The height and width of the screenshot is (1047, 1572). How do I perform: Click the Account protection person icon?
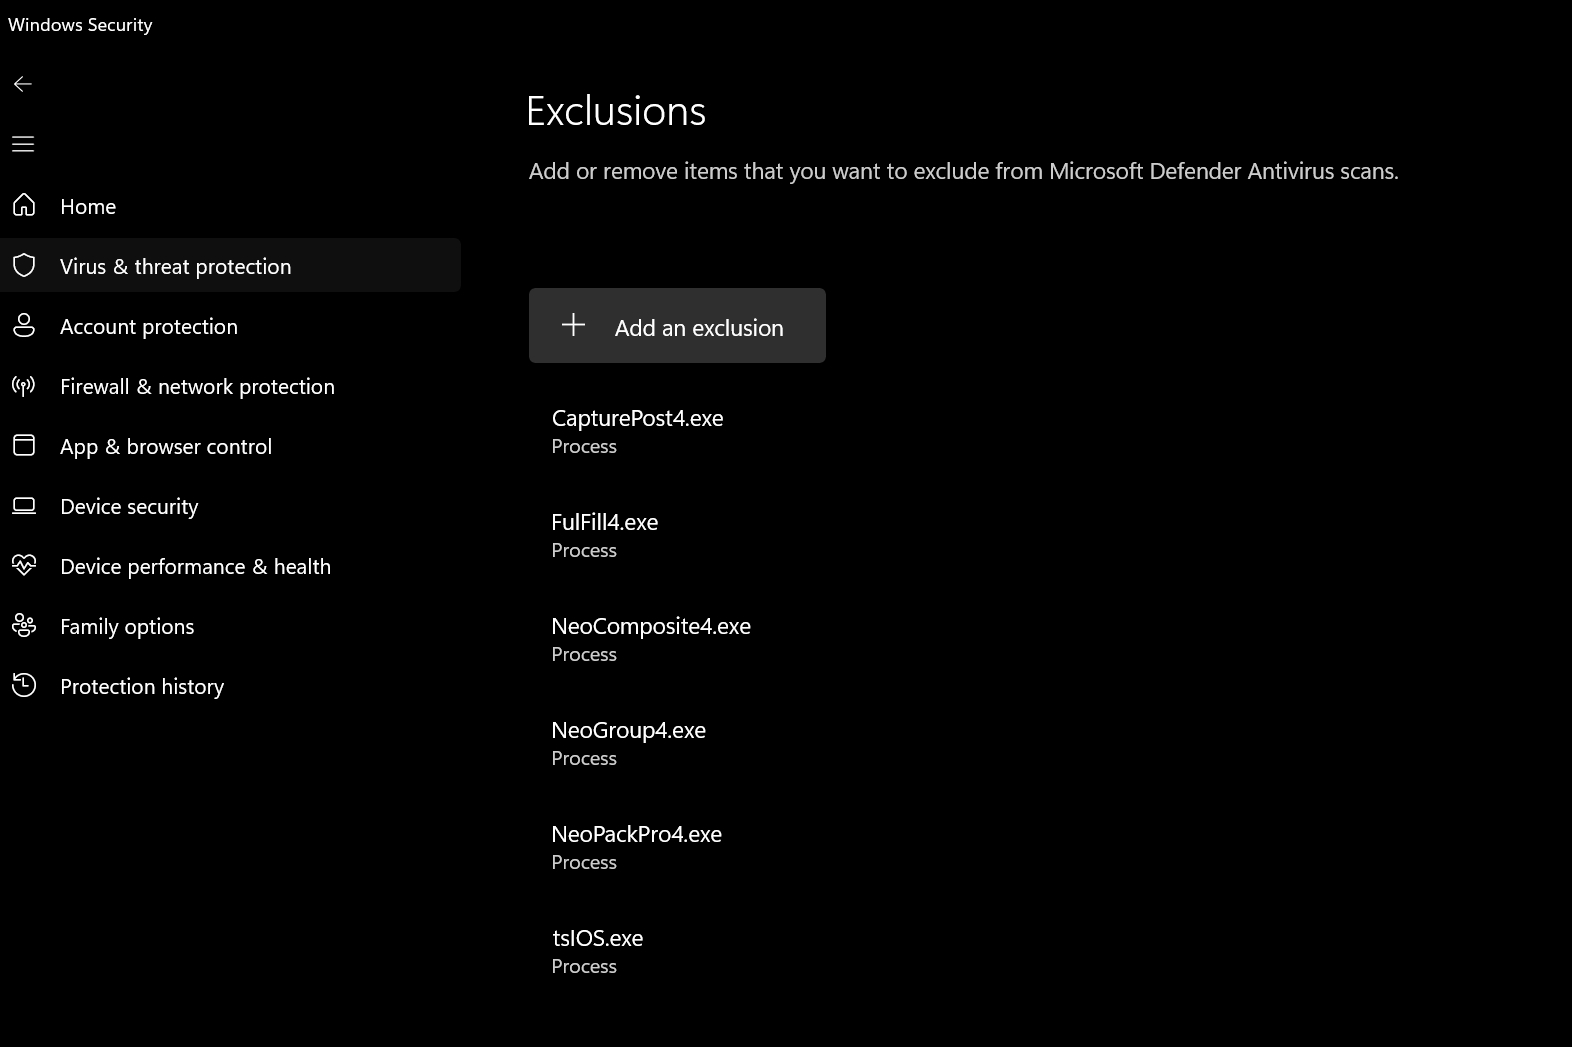pyautogui.click(x=24, y=325)
